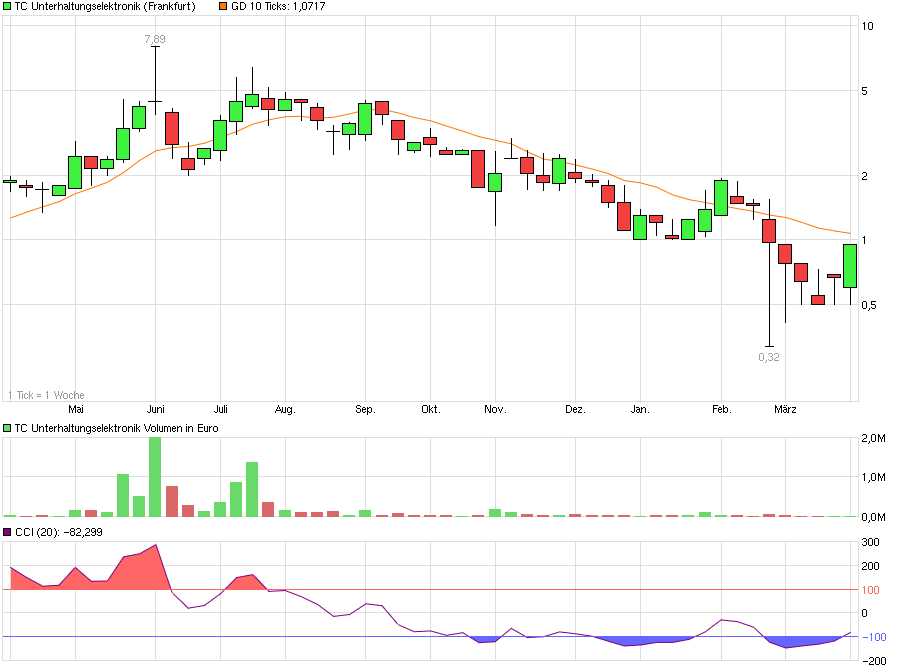900x670 pixels.
Task: Click the 'Okt.' month label
Action: tap(430, 409)
